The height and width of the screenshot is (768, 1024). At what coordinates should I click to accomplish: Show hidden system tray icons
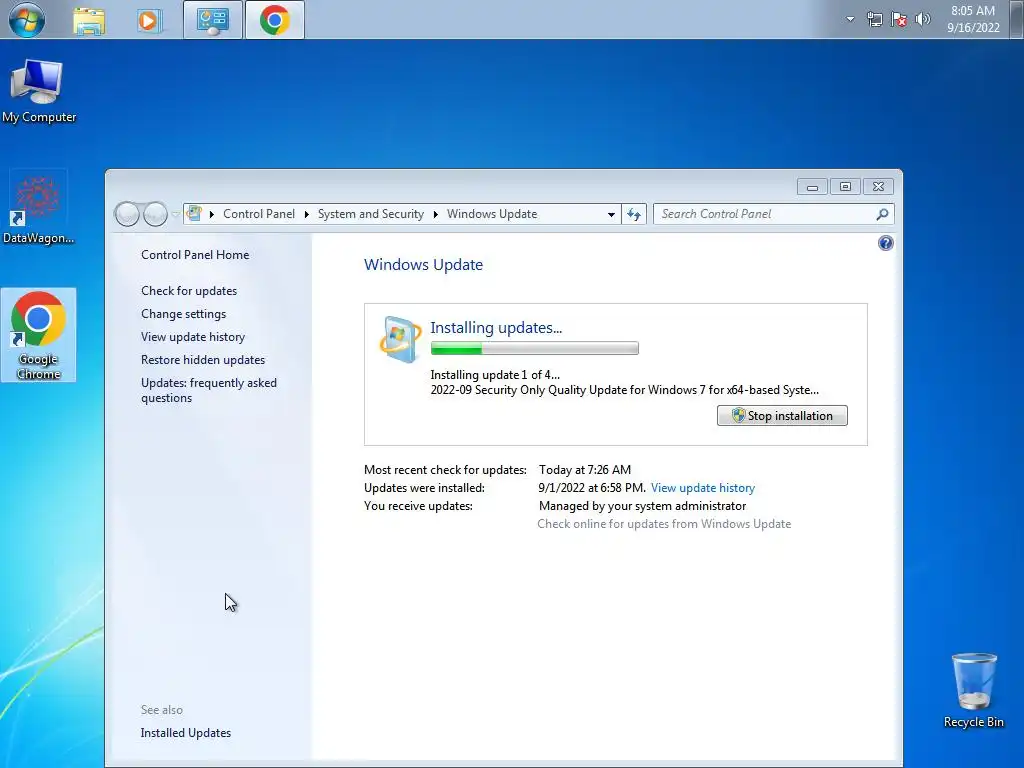[x=850, y=20]
